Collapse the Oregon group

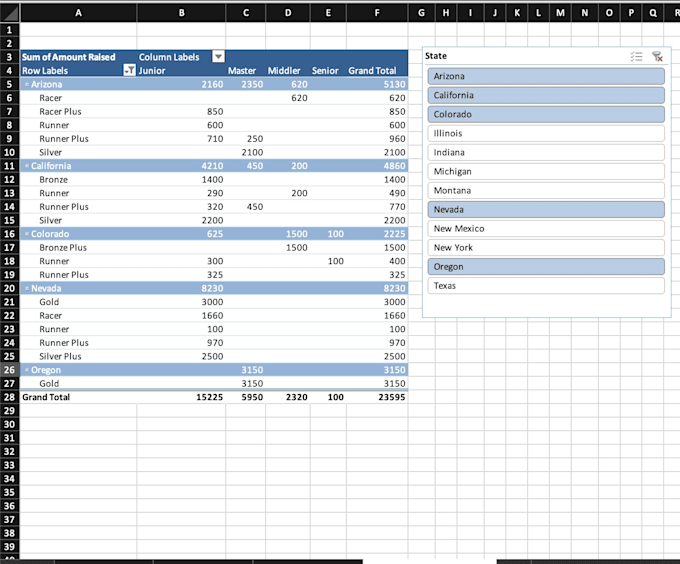(27, 370)
